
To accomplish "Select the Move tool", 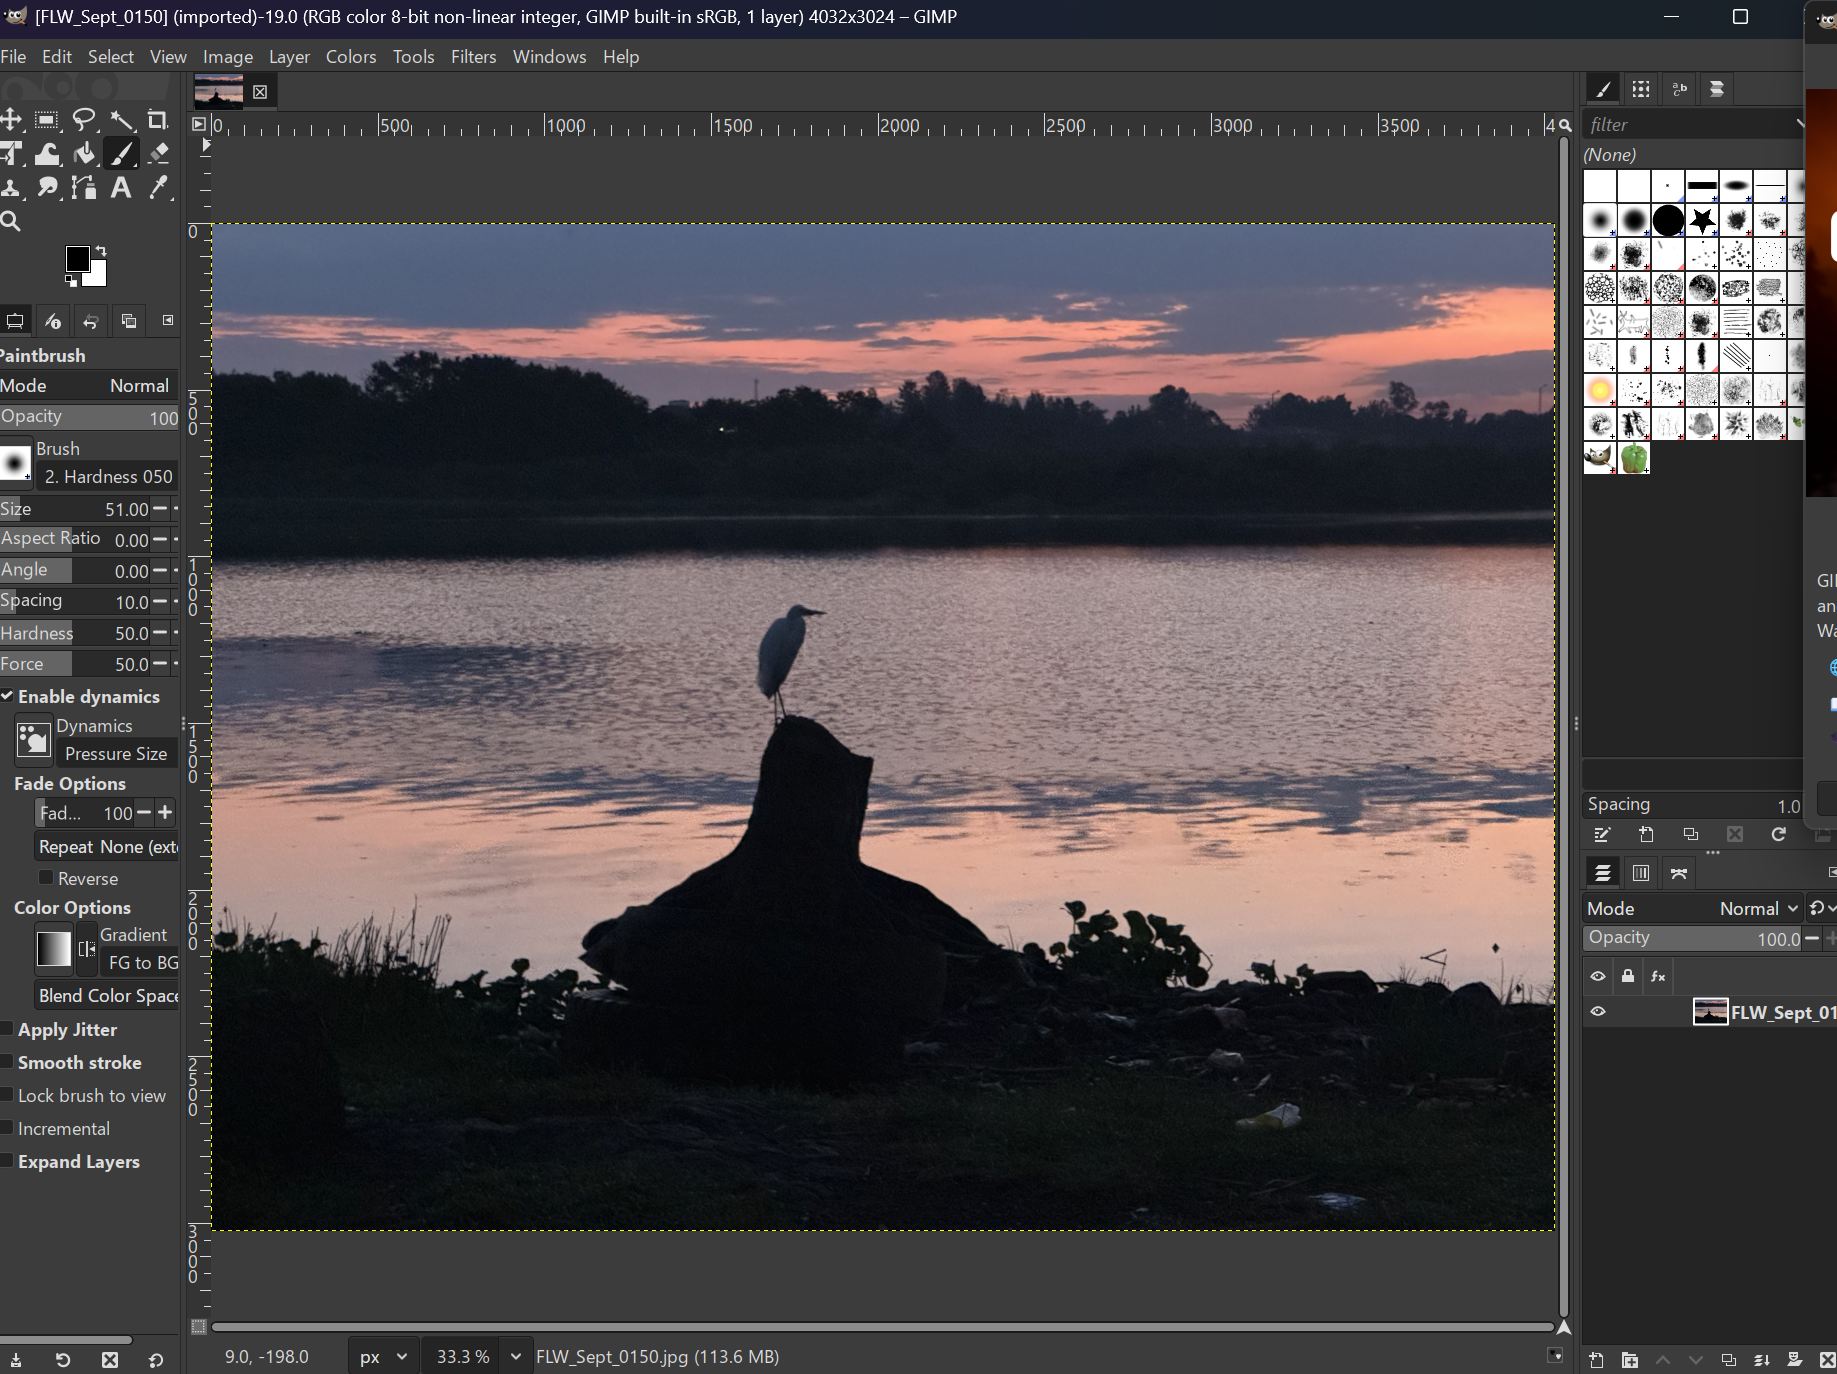I will 12,120.
